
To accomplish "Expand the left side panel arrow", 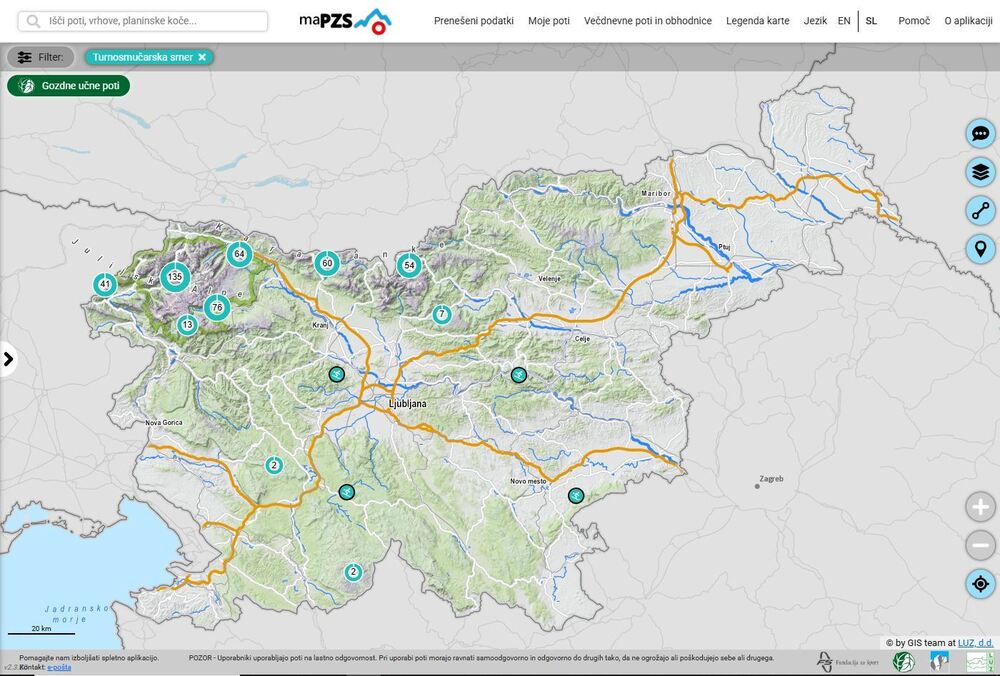I will (x=9, y=359).
